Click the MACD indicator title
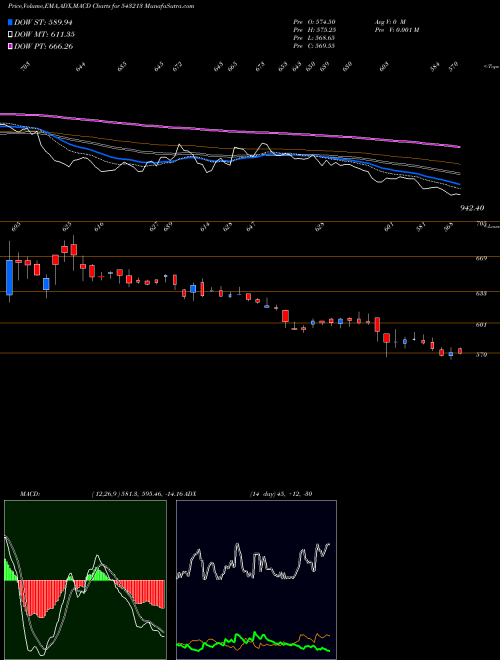Viewport: 500px width, 660px height. tap(30, 493)
